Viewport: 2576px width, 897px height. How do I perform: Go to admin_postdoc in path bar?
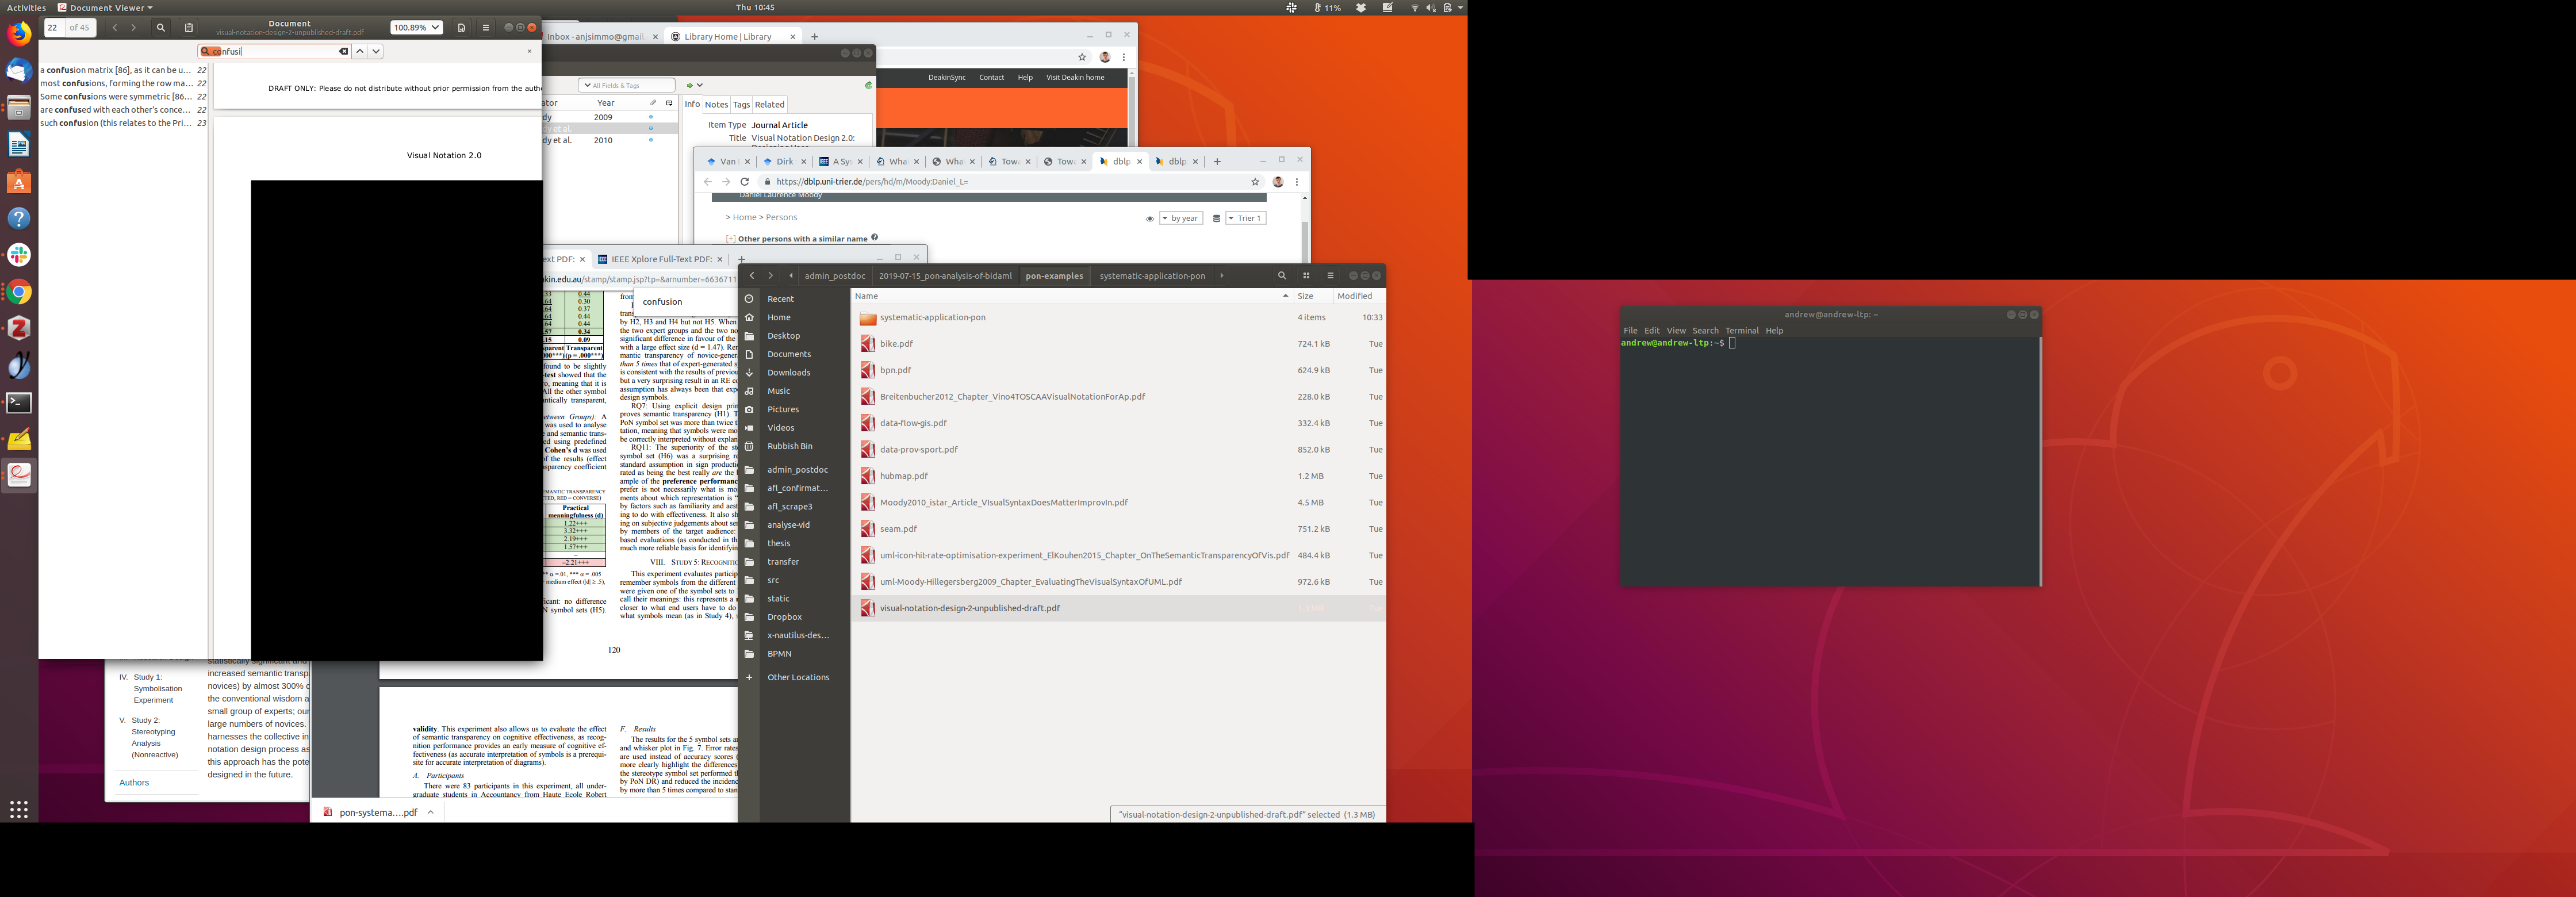pos(834,276)
